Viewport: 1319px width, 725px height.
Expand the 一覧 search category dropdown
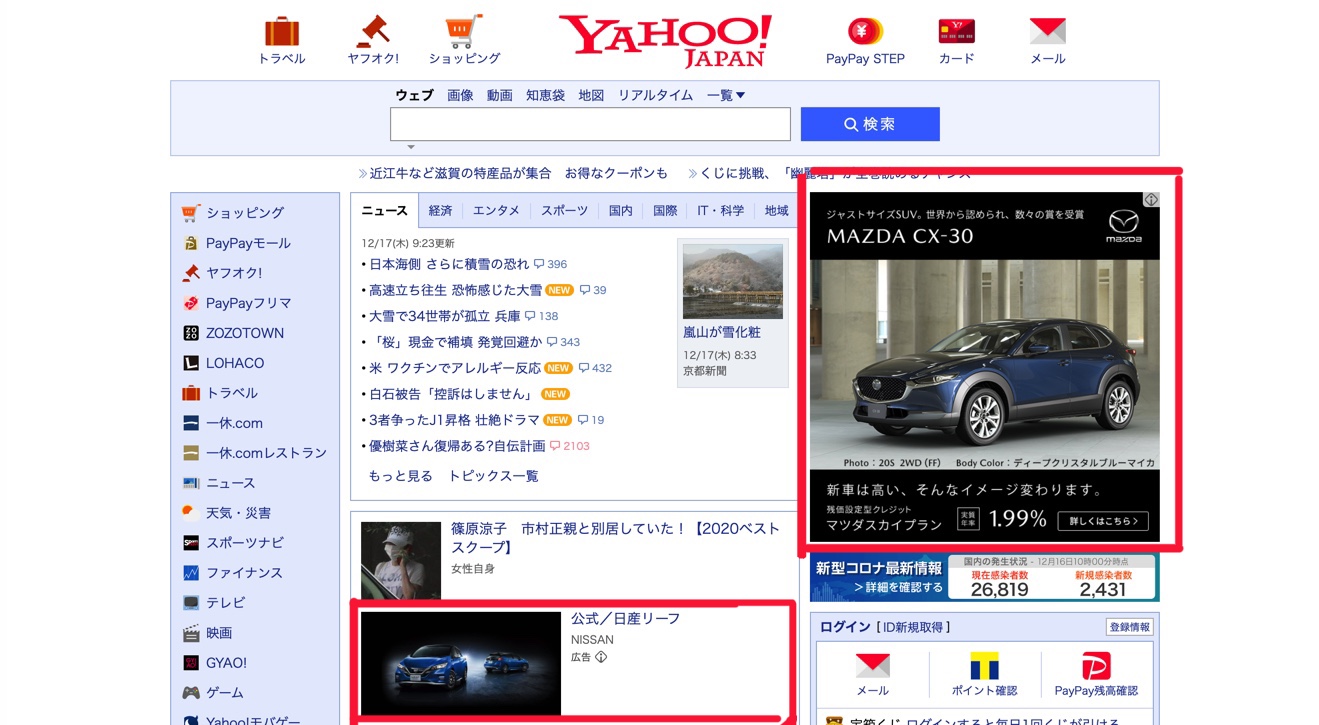click(x=726, y=95)
